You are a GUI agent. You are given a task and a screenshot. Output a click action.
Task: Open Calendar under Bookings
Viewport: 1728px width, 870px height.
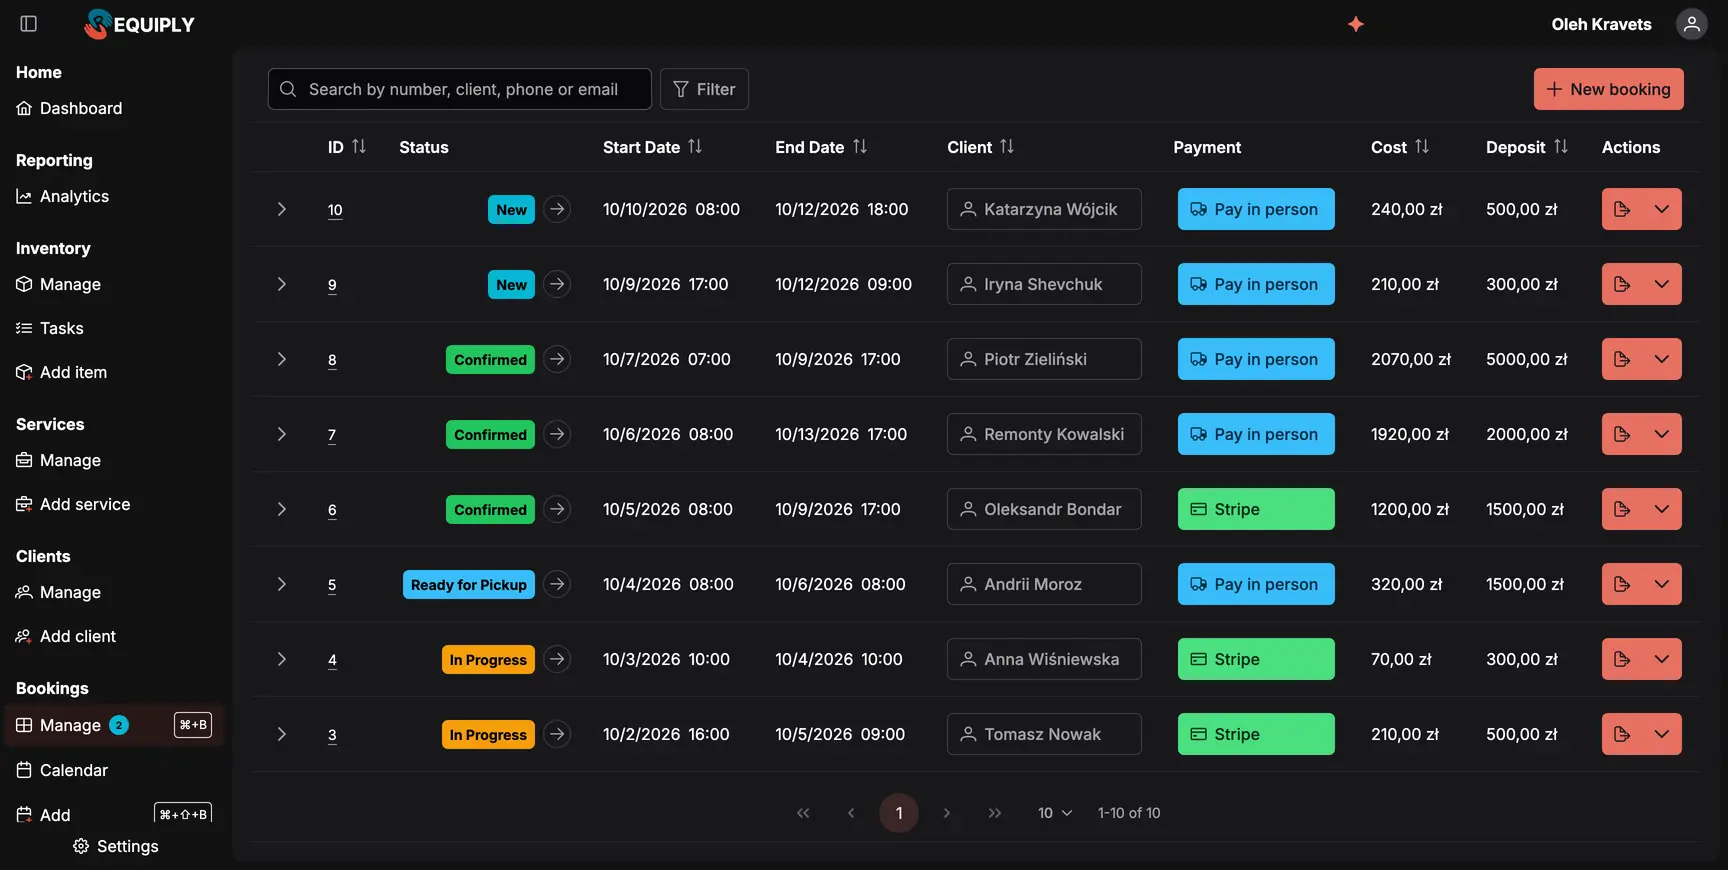[x=62, y=770]
